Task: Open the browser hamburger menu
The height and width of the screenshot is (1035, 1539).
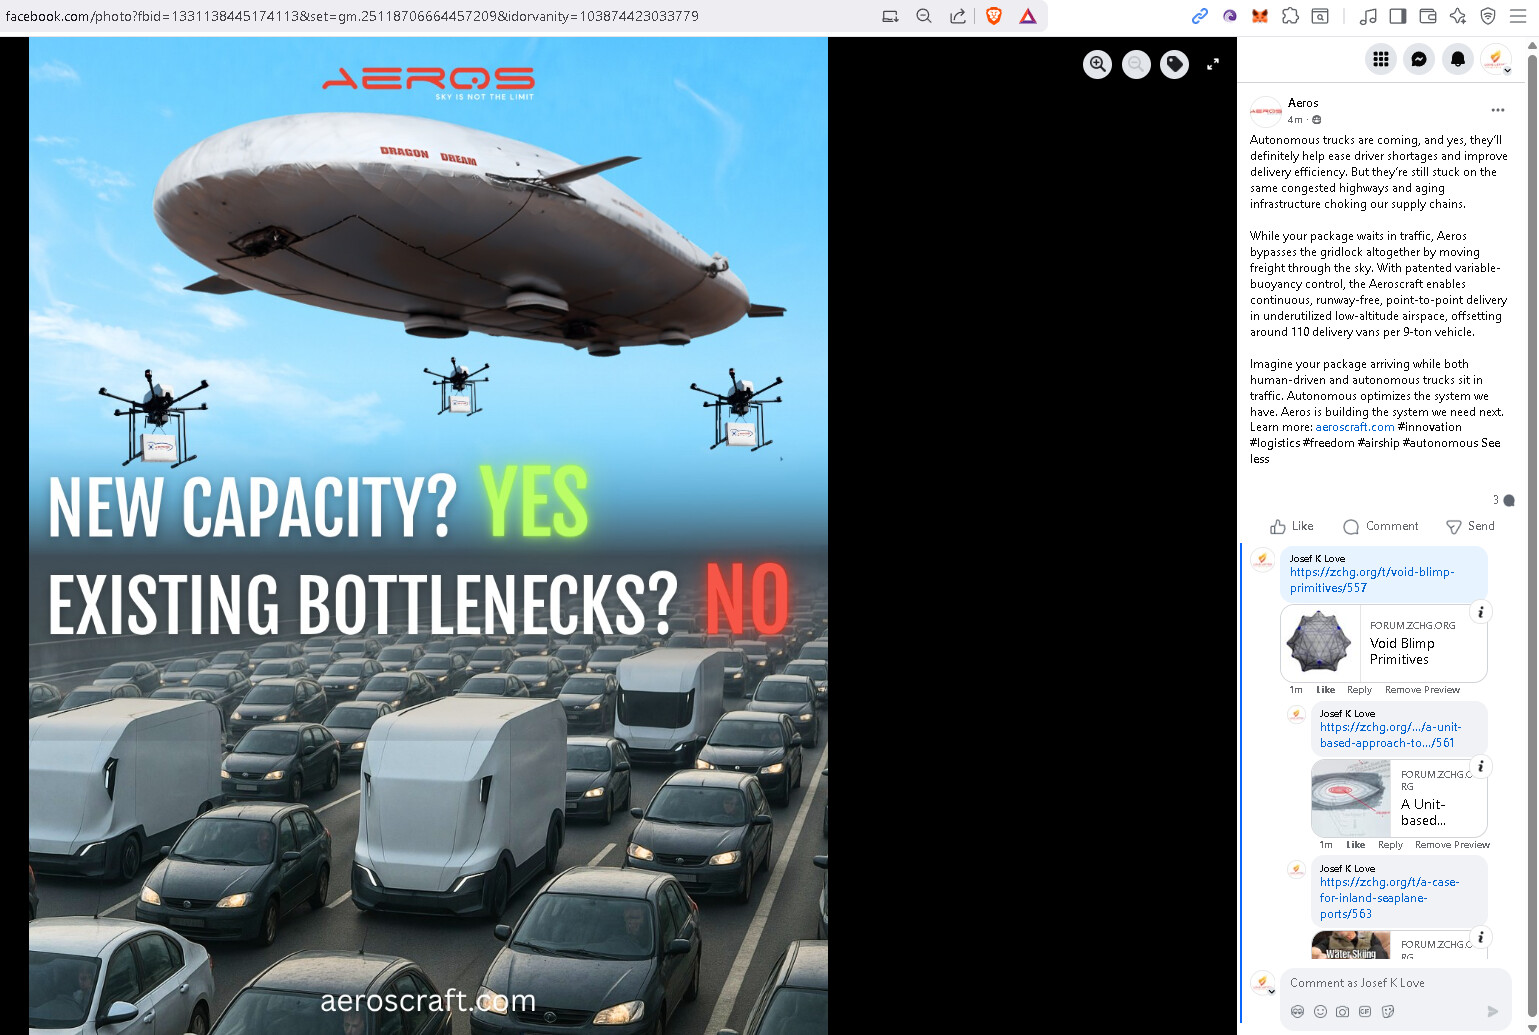Action: [x=1517, y=16]
